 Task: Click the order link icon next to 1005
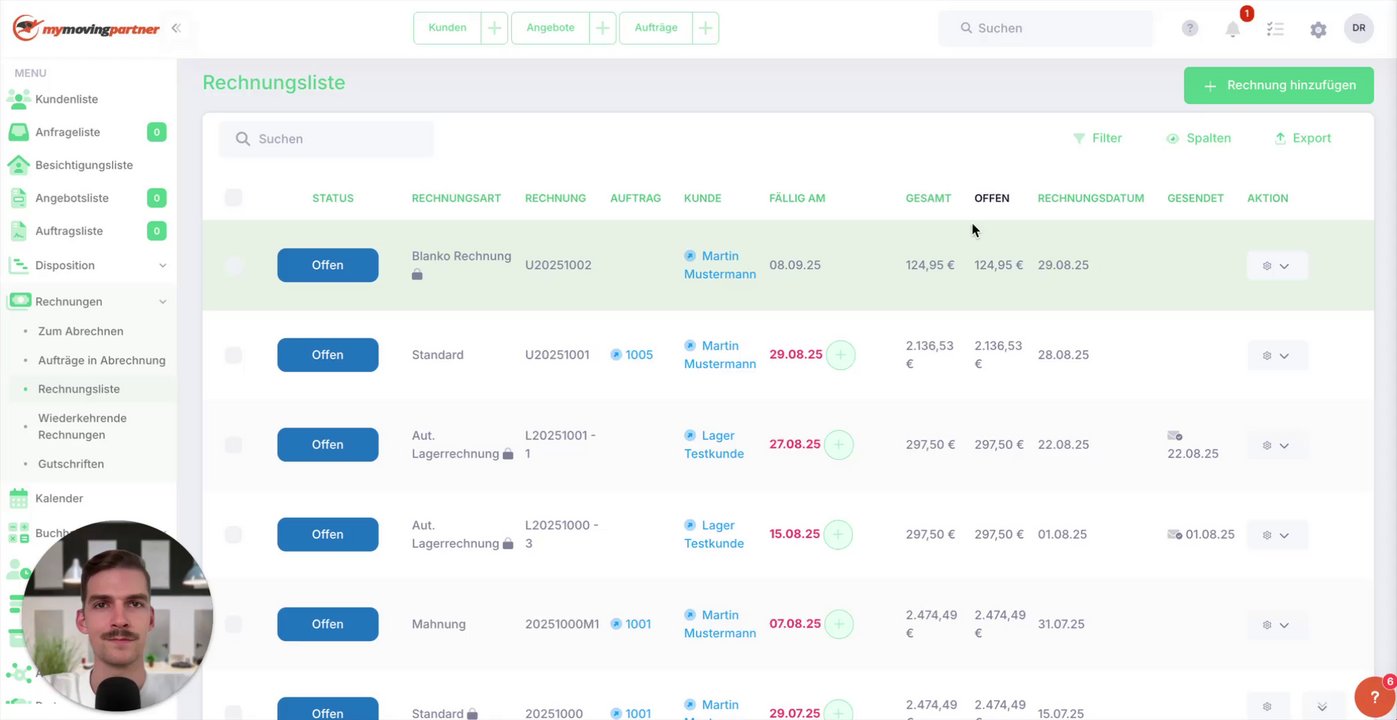pos(616,355)
